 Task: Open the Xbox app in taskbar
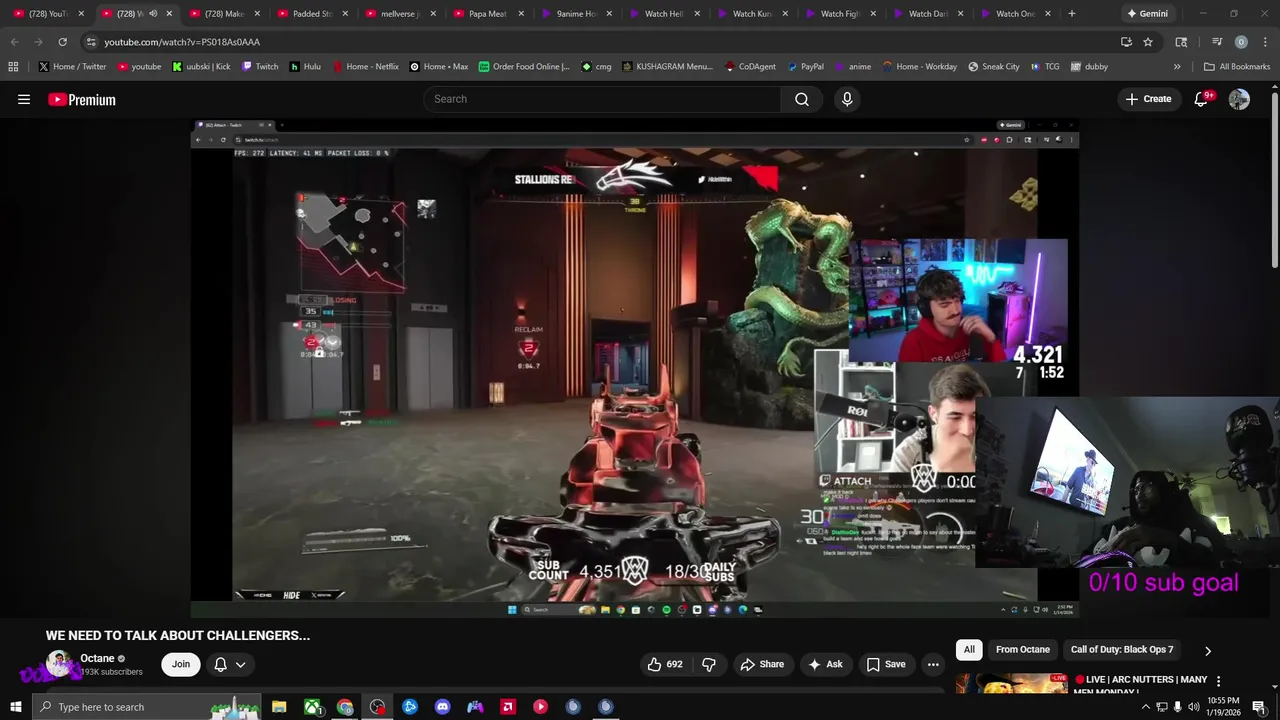pyautogui.click(x=313, y=707)
